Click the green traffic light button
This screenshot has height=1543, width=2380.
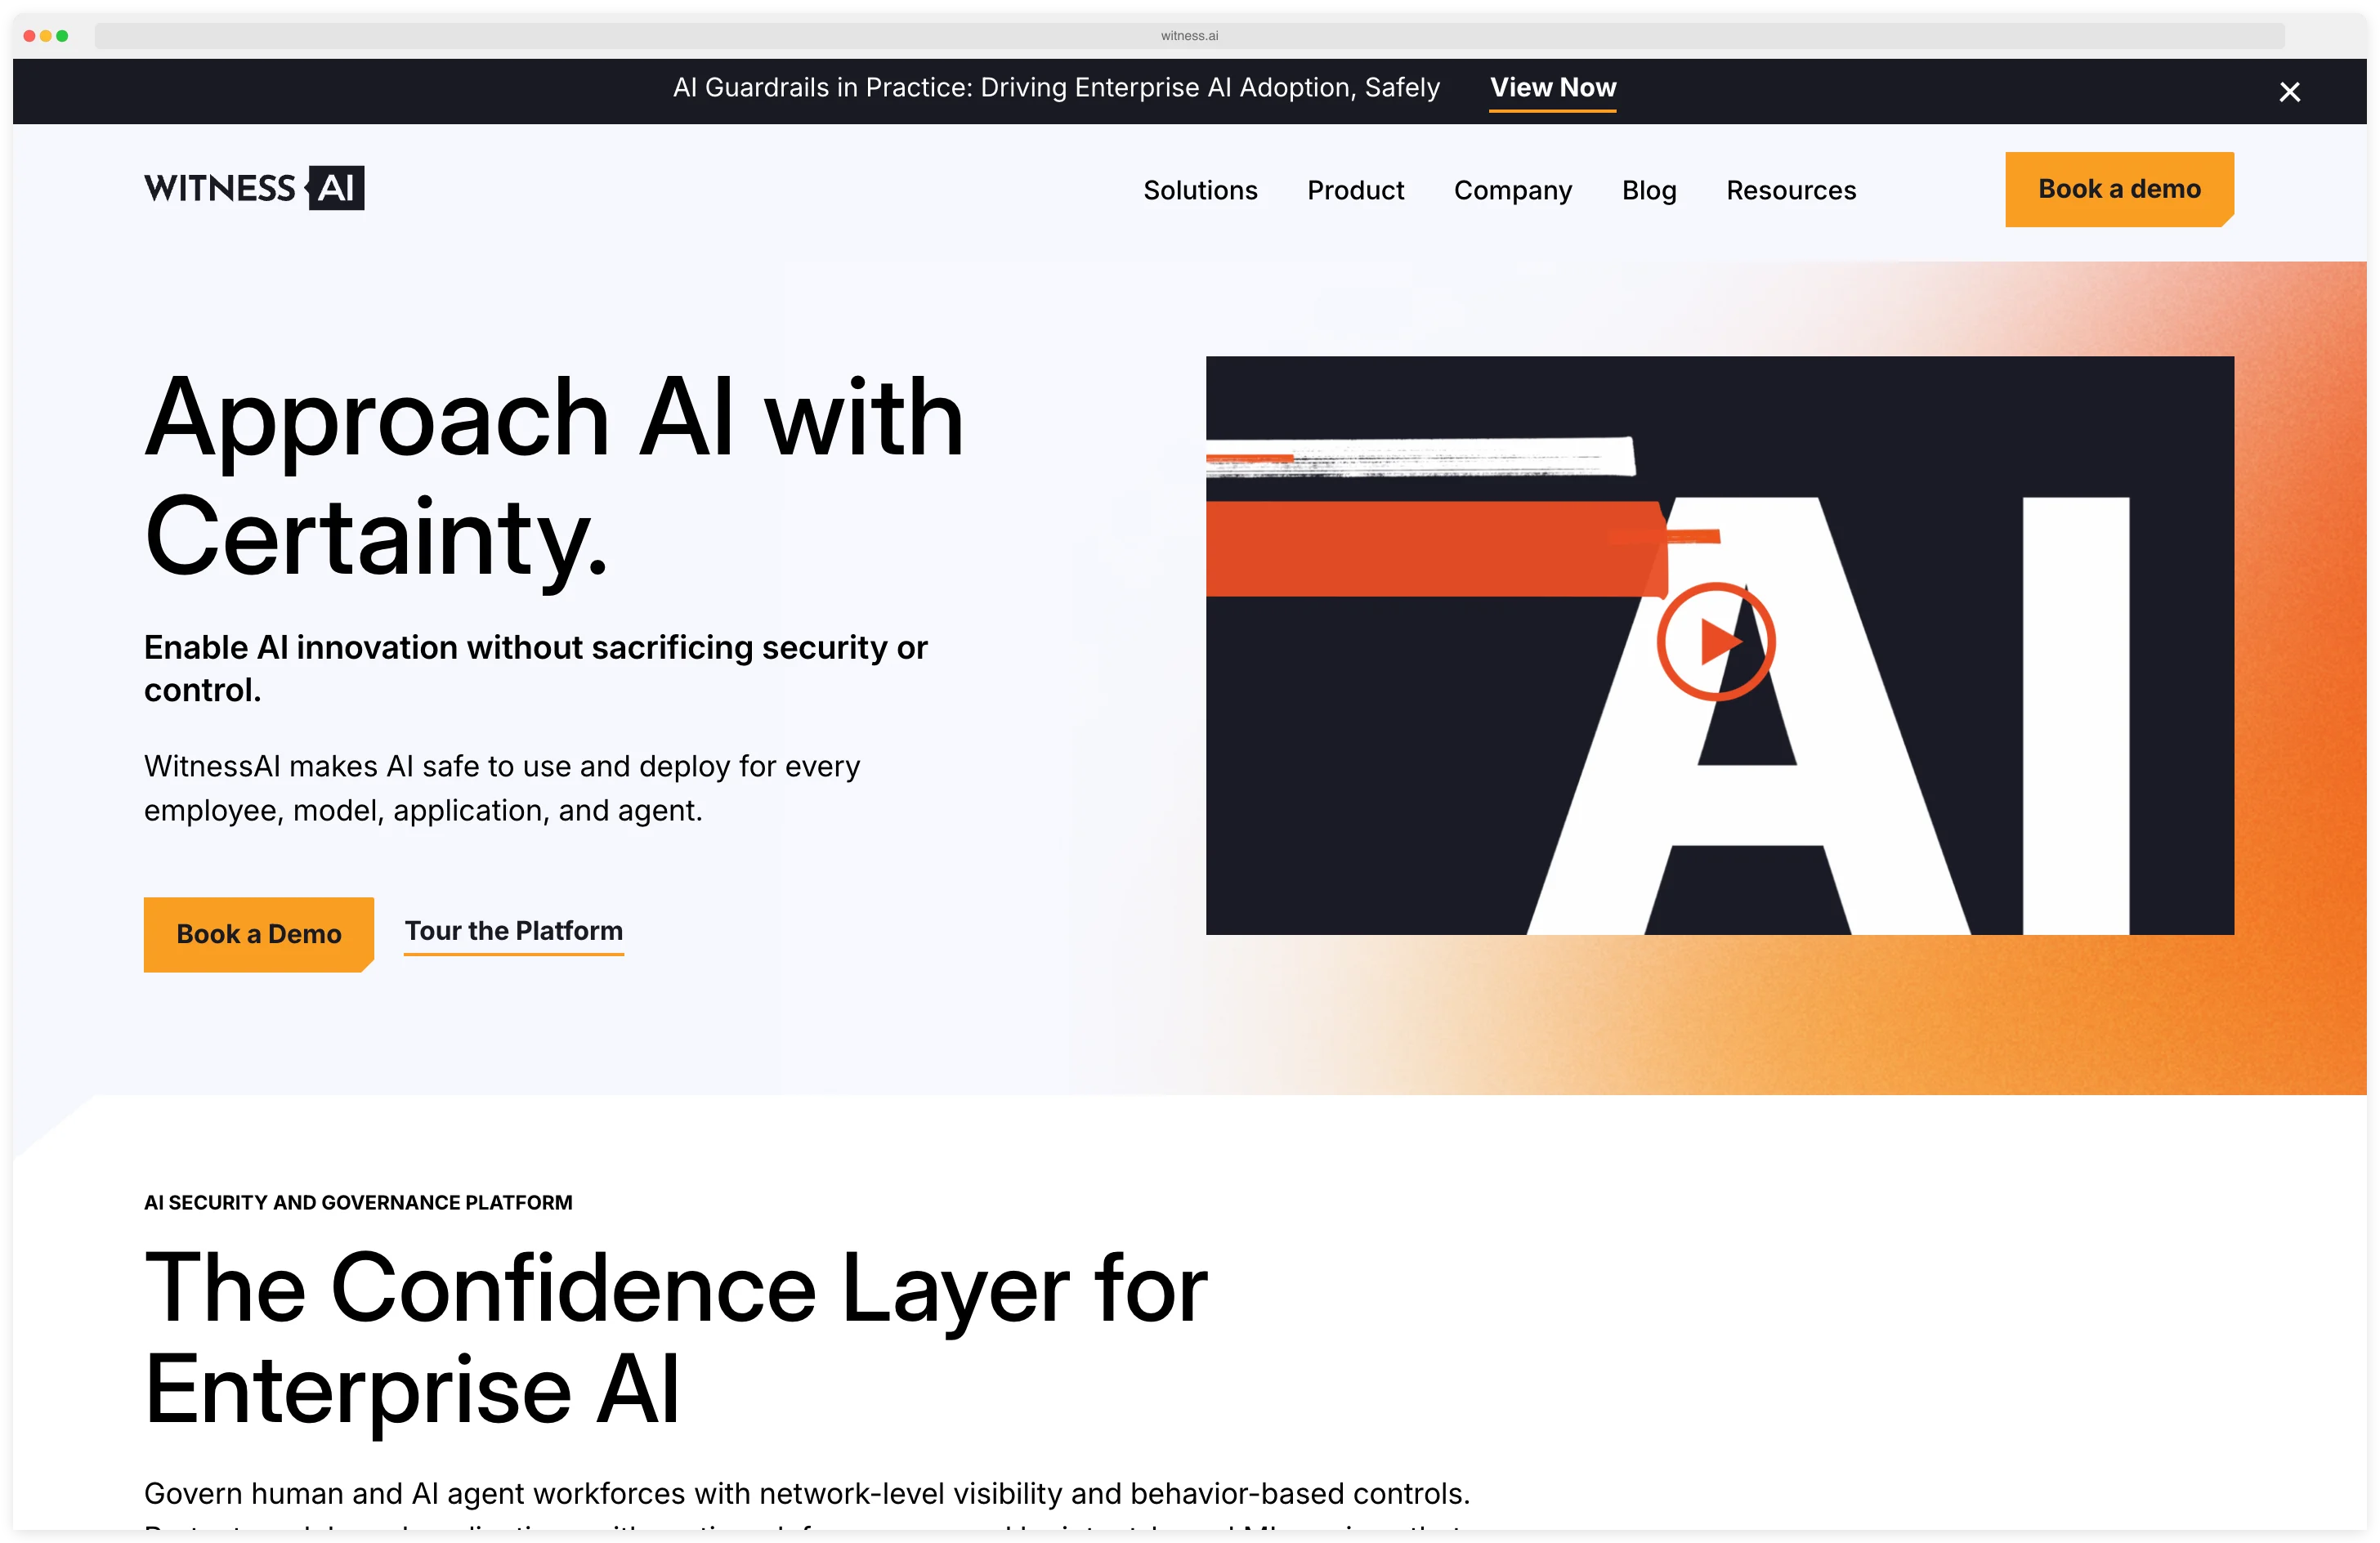click(x=63, y=35)
